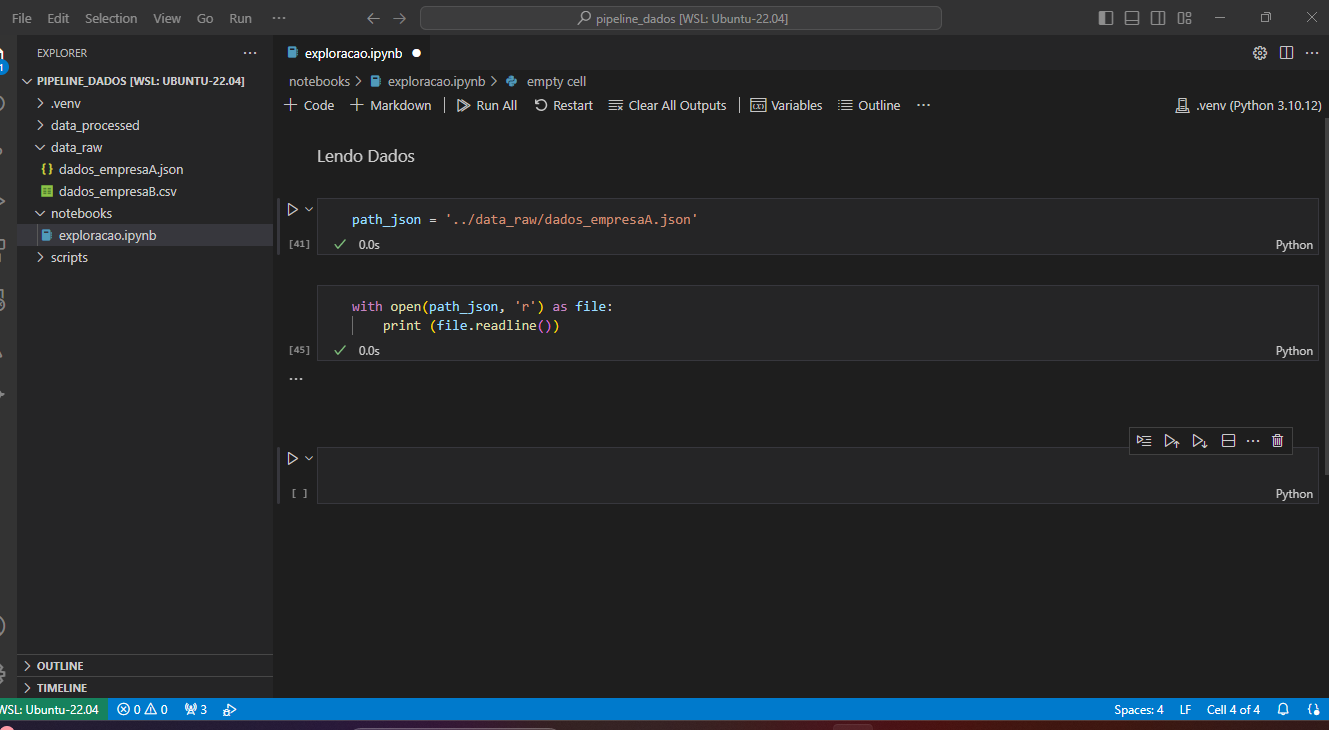Expand the OUTLINE section
The image size is (1329, 730).
click(145, 666)
